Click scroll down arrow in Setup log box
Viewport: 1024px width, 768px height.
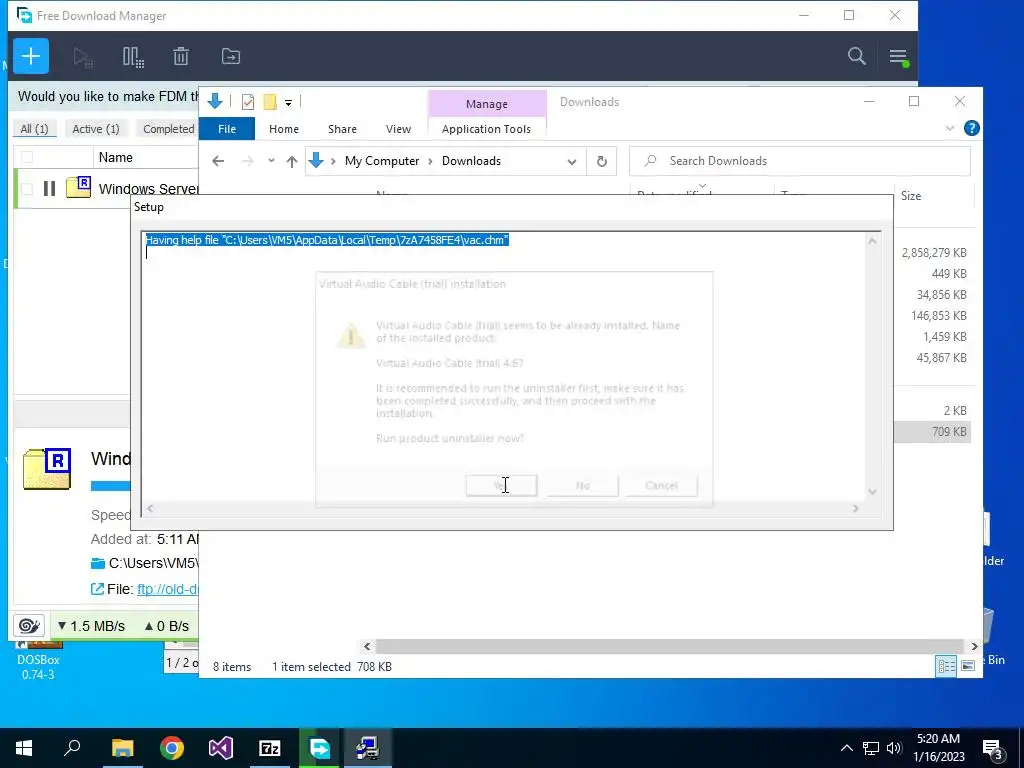pyautogui.click(x=872, y=492)
